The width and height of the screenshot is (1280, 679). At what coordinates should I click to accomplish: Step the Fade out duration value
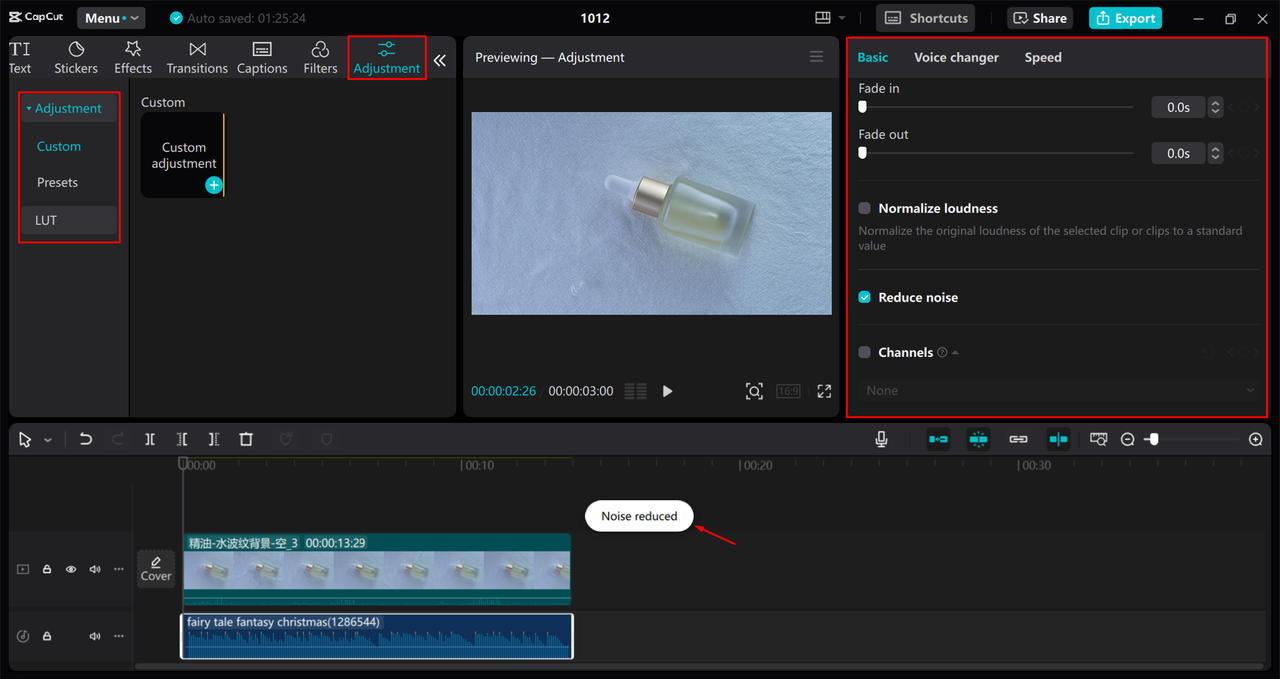[1215, 153]
